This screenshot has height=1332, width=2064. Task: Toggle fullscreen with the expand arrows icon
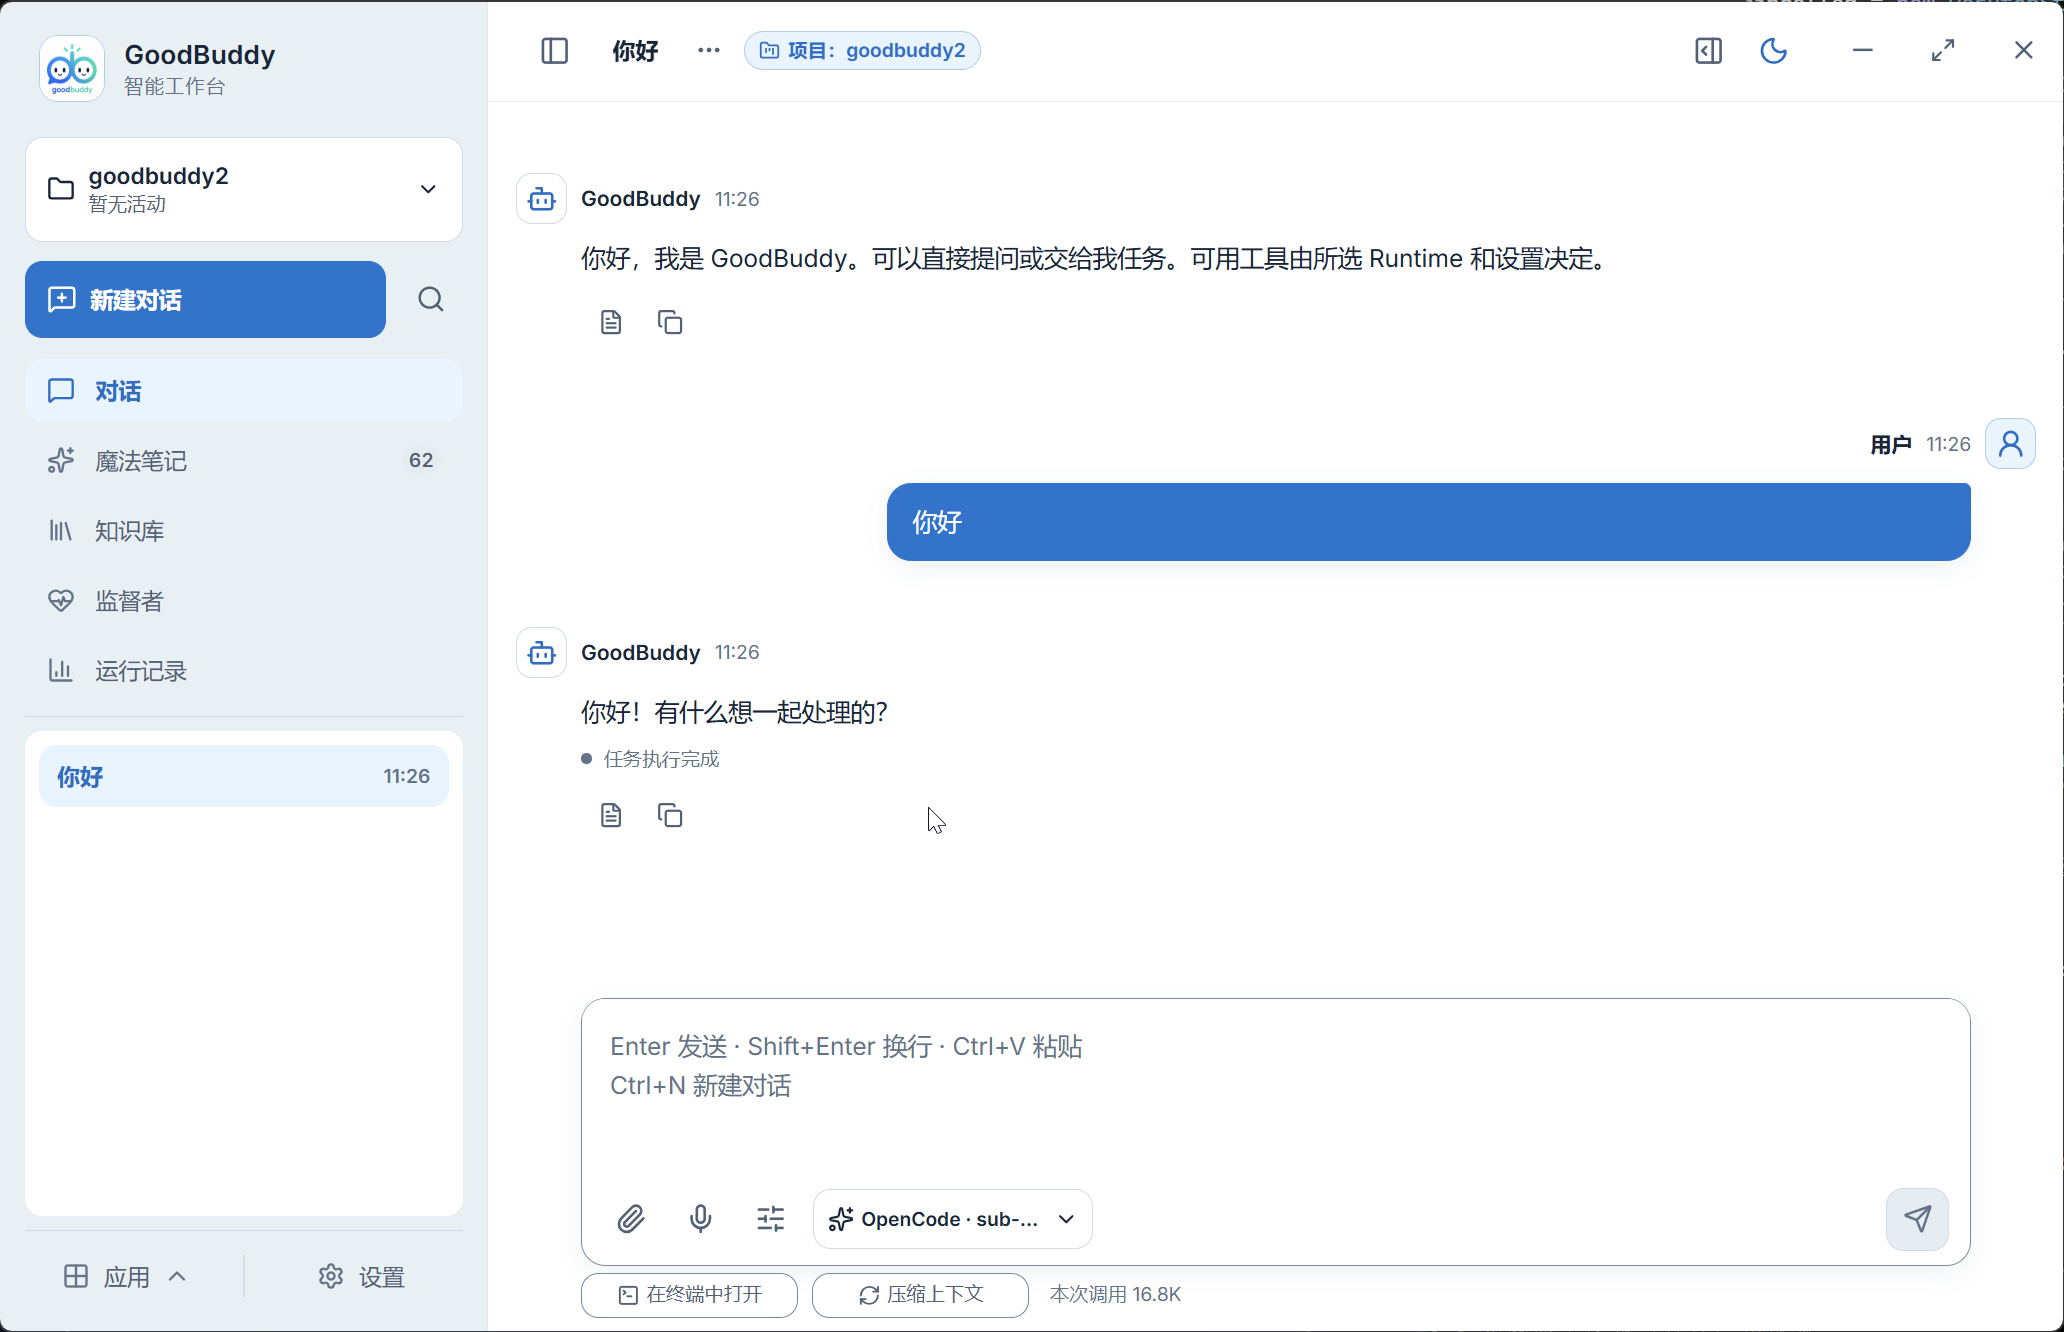pyautogui.click(x=1942, y=50)
